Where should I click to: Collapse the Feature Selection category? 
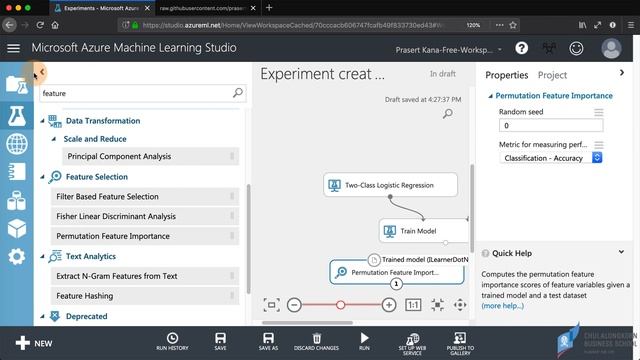(x=42, y=177)
